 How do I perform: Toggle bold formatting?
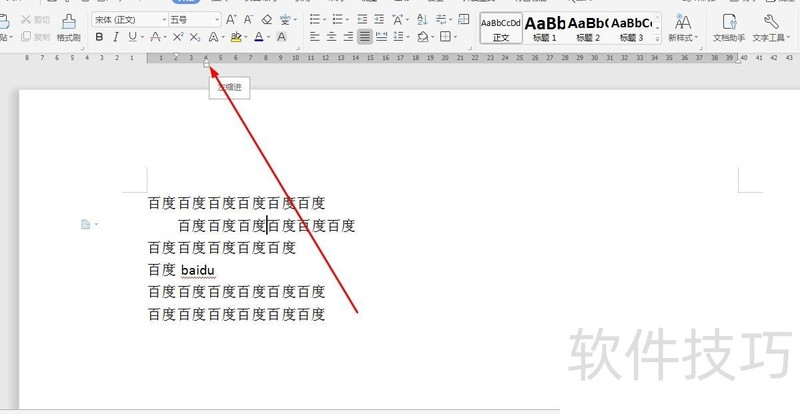coord(99,37)
